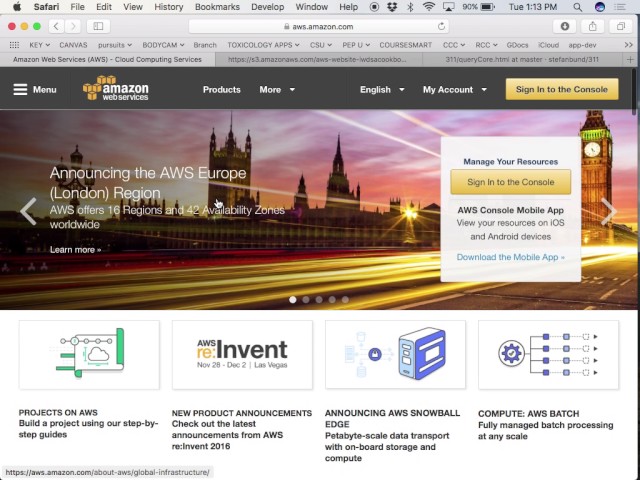Click the Bluetooth menu bar icon

[x=411, y=7]
